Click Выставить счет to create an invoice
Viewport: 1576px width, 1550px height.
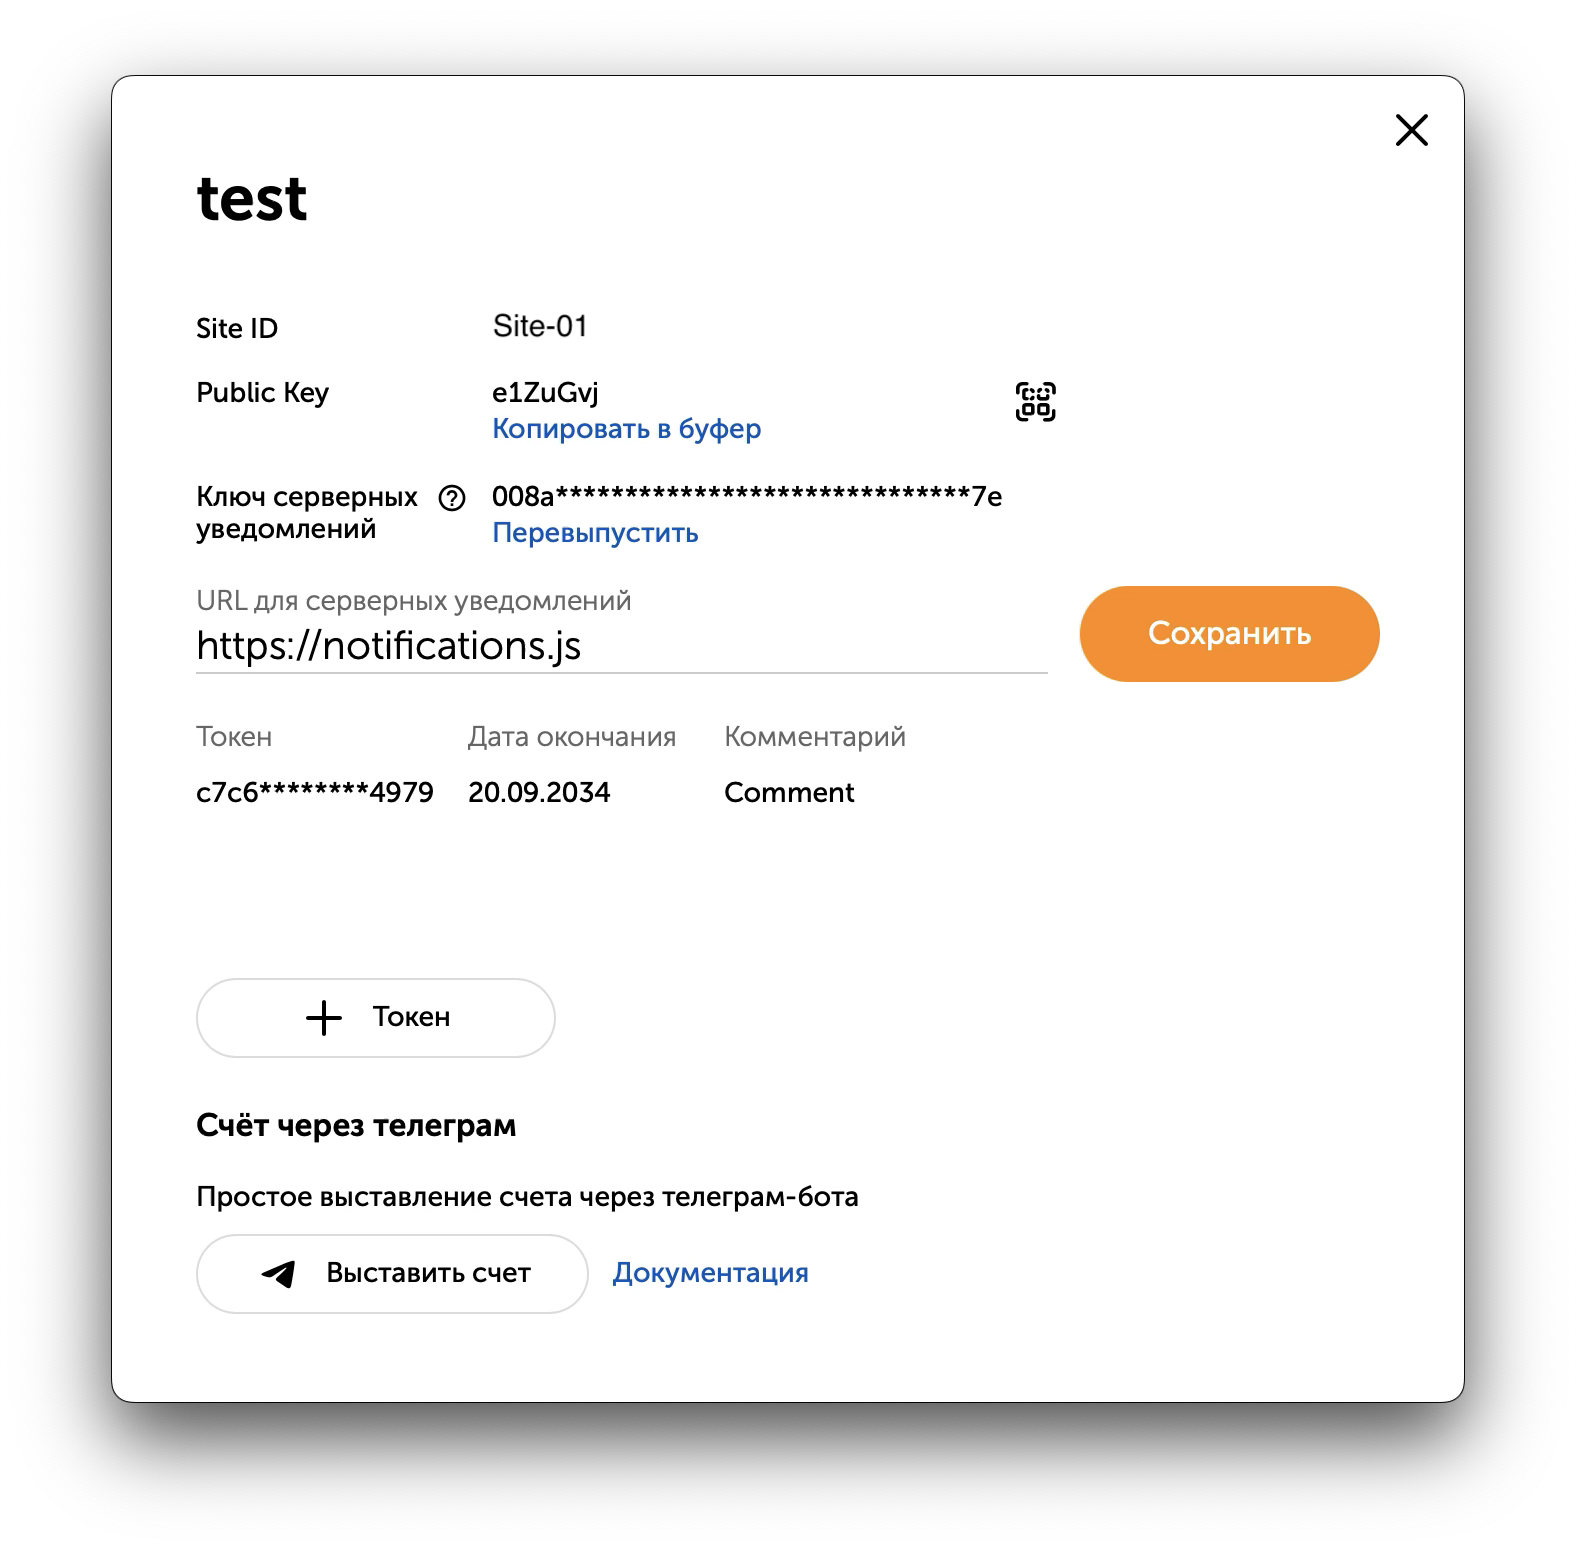[x=391, y=1273]
